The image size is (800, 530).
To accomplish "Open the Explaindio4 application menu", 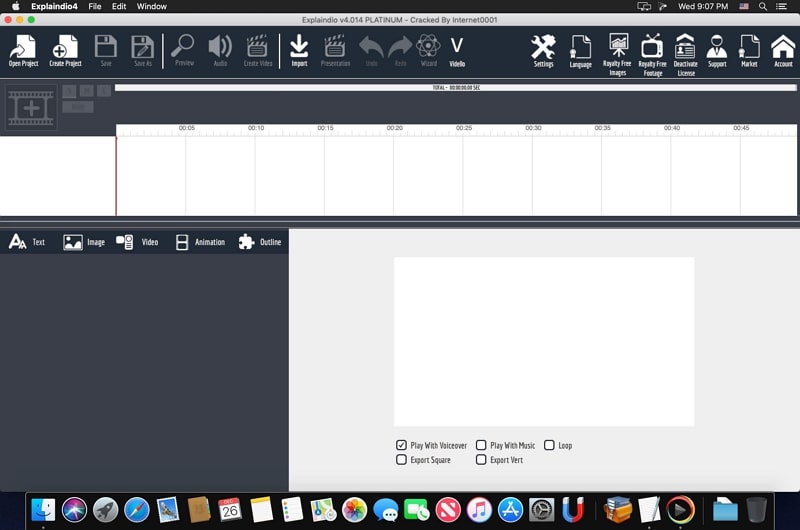I will (54, 6).
